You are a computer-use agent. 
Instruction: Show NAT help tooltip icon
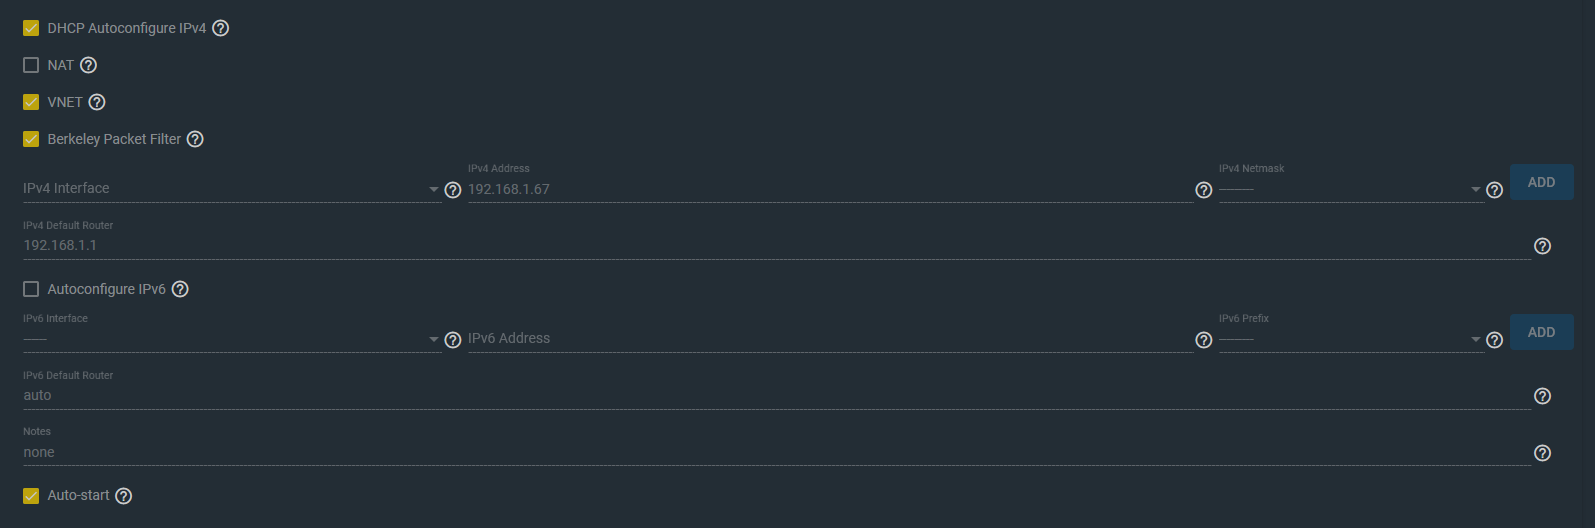coord(88,65)
